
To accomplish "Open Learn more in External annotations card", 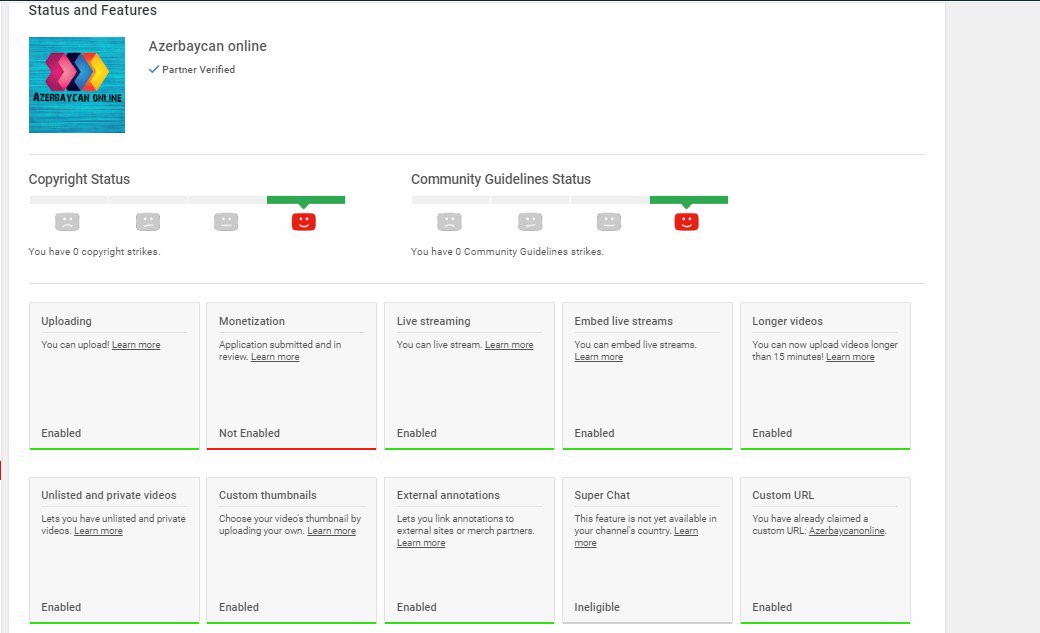I will 421,543.
